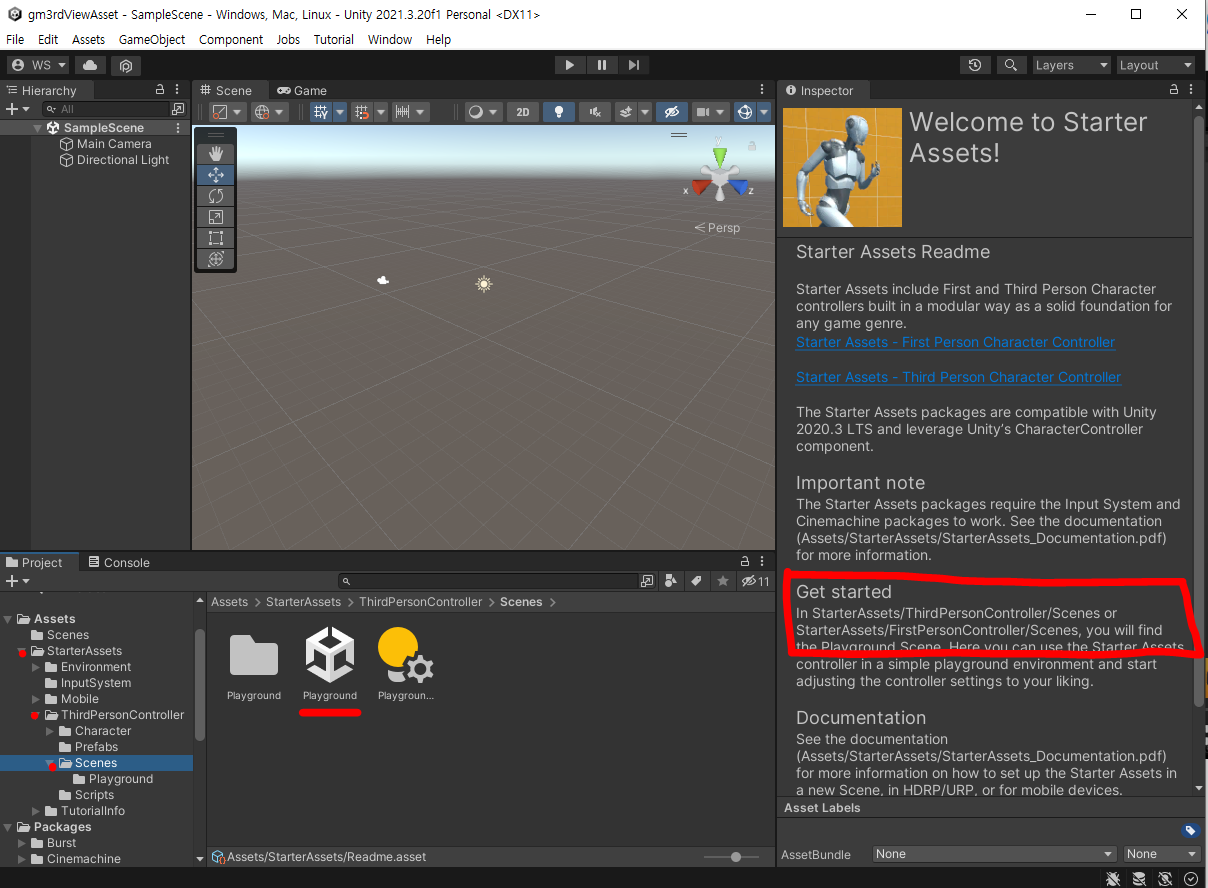Open the Gizmos dropdown arrow
This screenshot has height=888, width=1208.
762,112
